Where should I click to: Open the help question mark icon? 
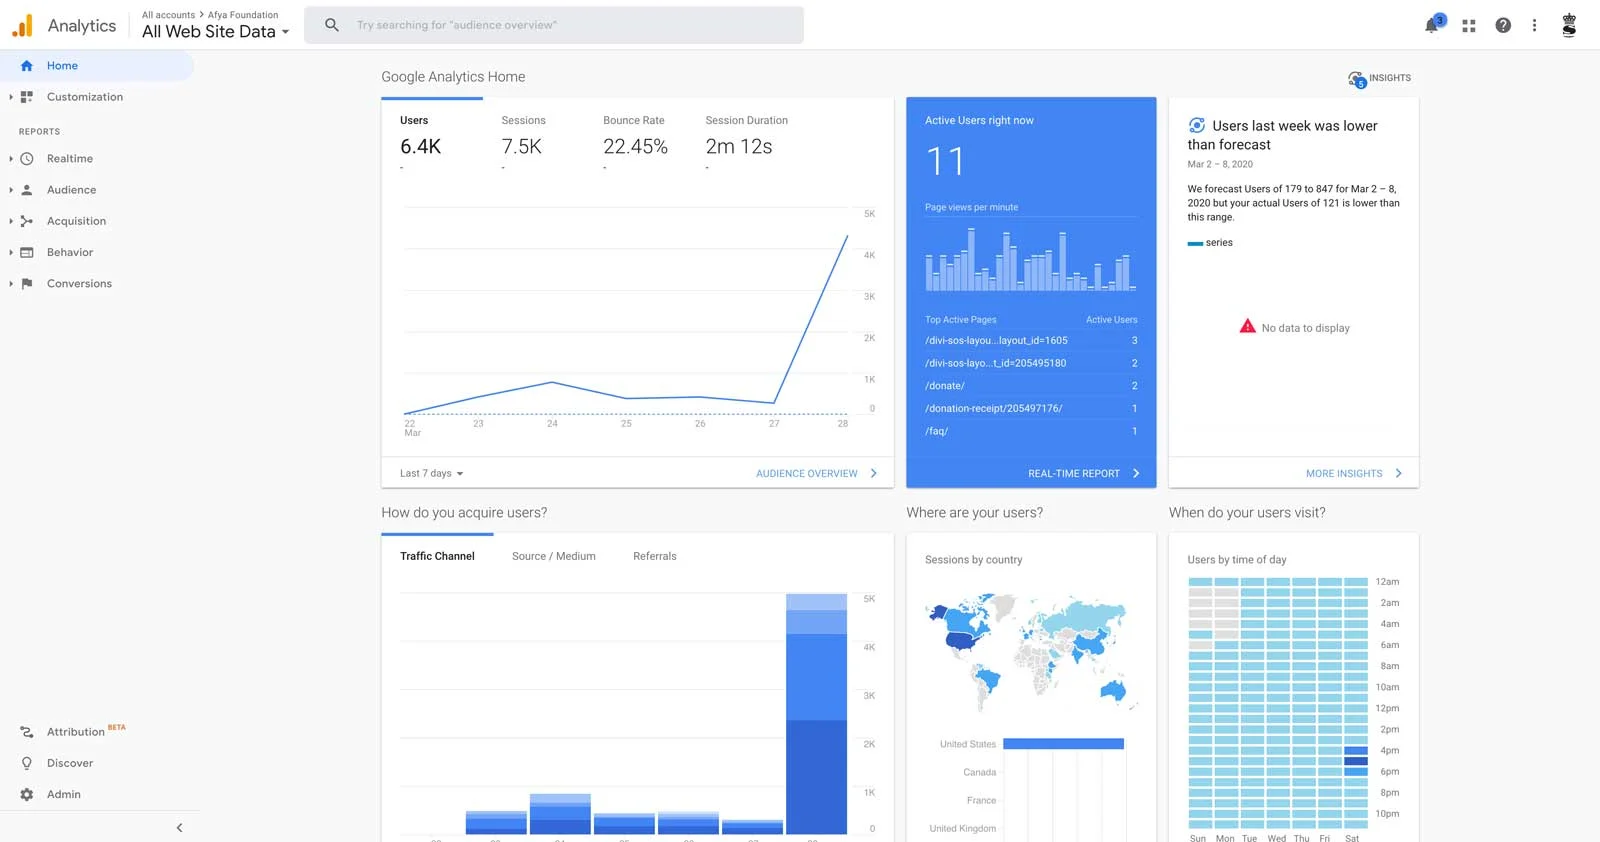coord(1503,26)
